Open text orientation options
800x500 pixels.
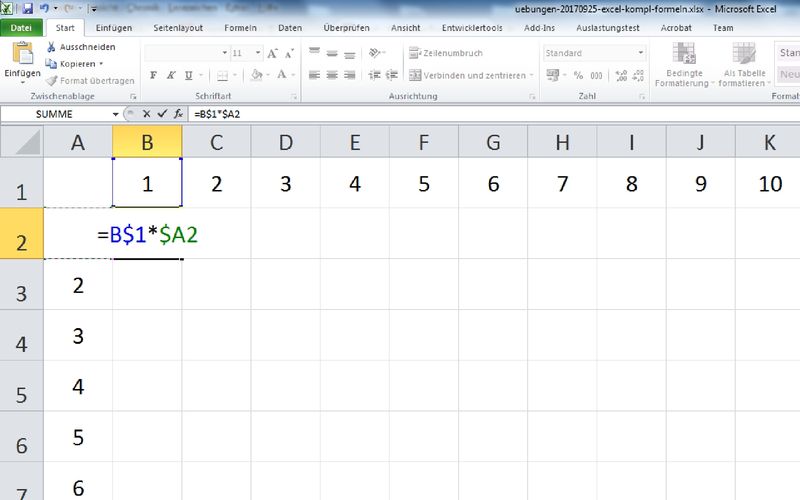[377, 53]
